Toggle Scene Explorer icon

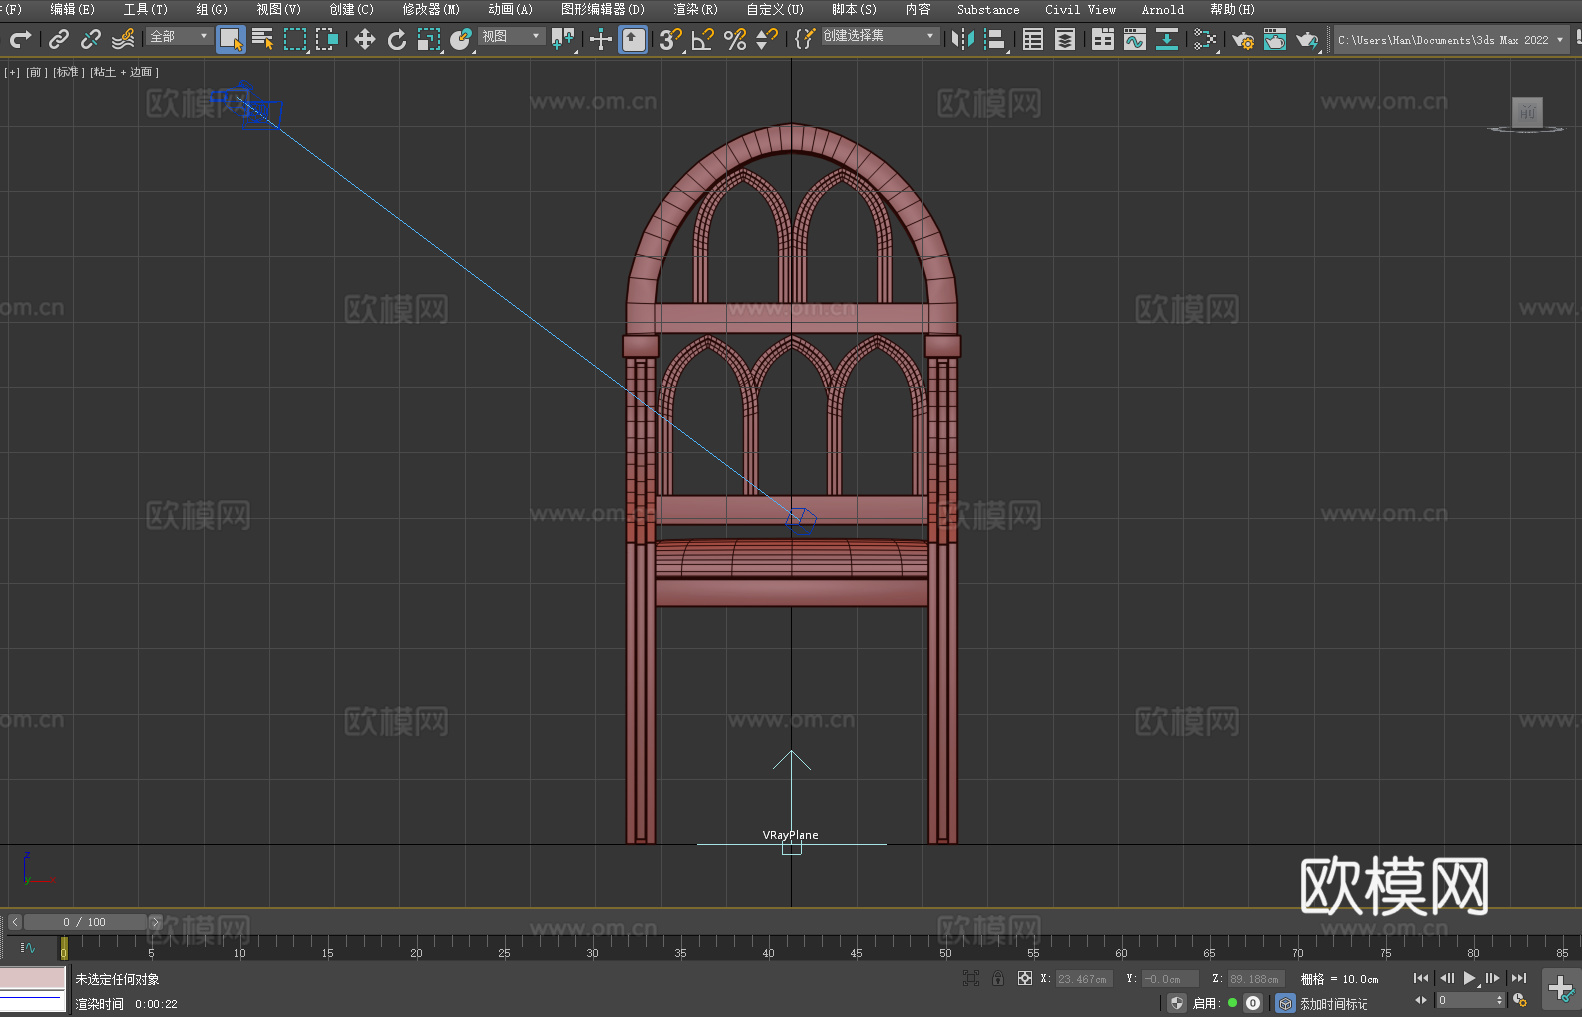coord(1033,39)
